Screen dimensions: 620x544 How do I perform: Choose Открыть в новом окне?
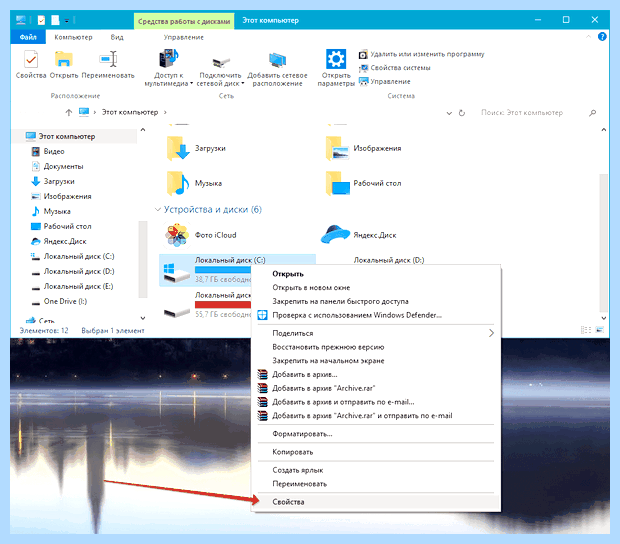click(311, 288)
